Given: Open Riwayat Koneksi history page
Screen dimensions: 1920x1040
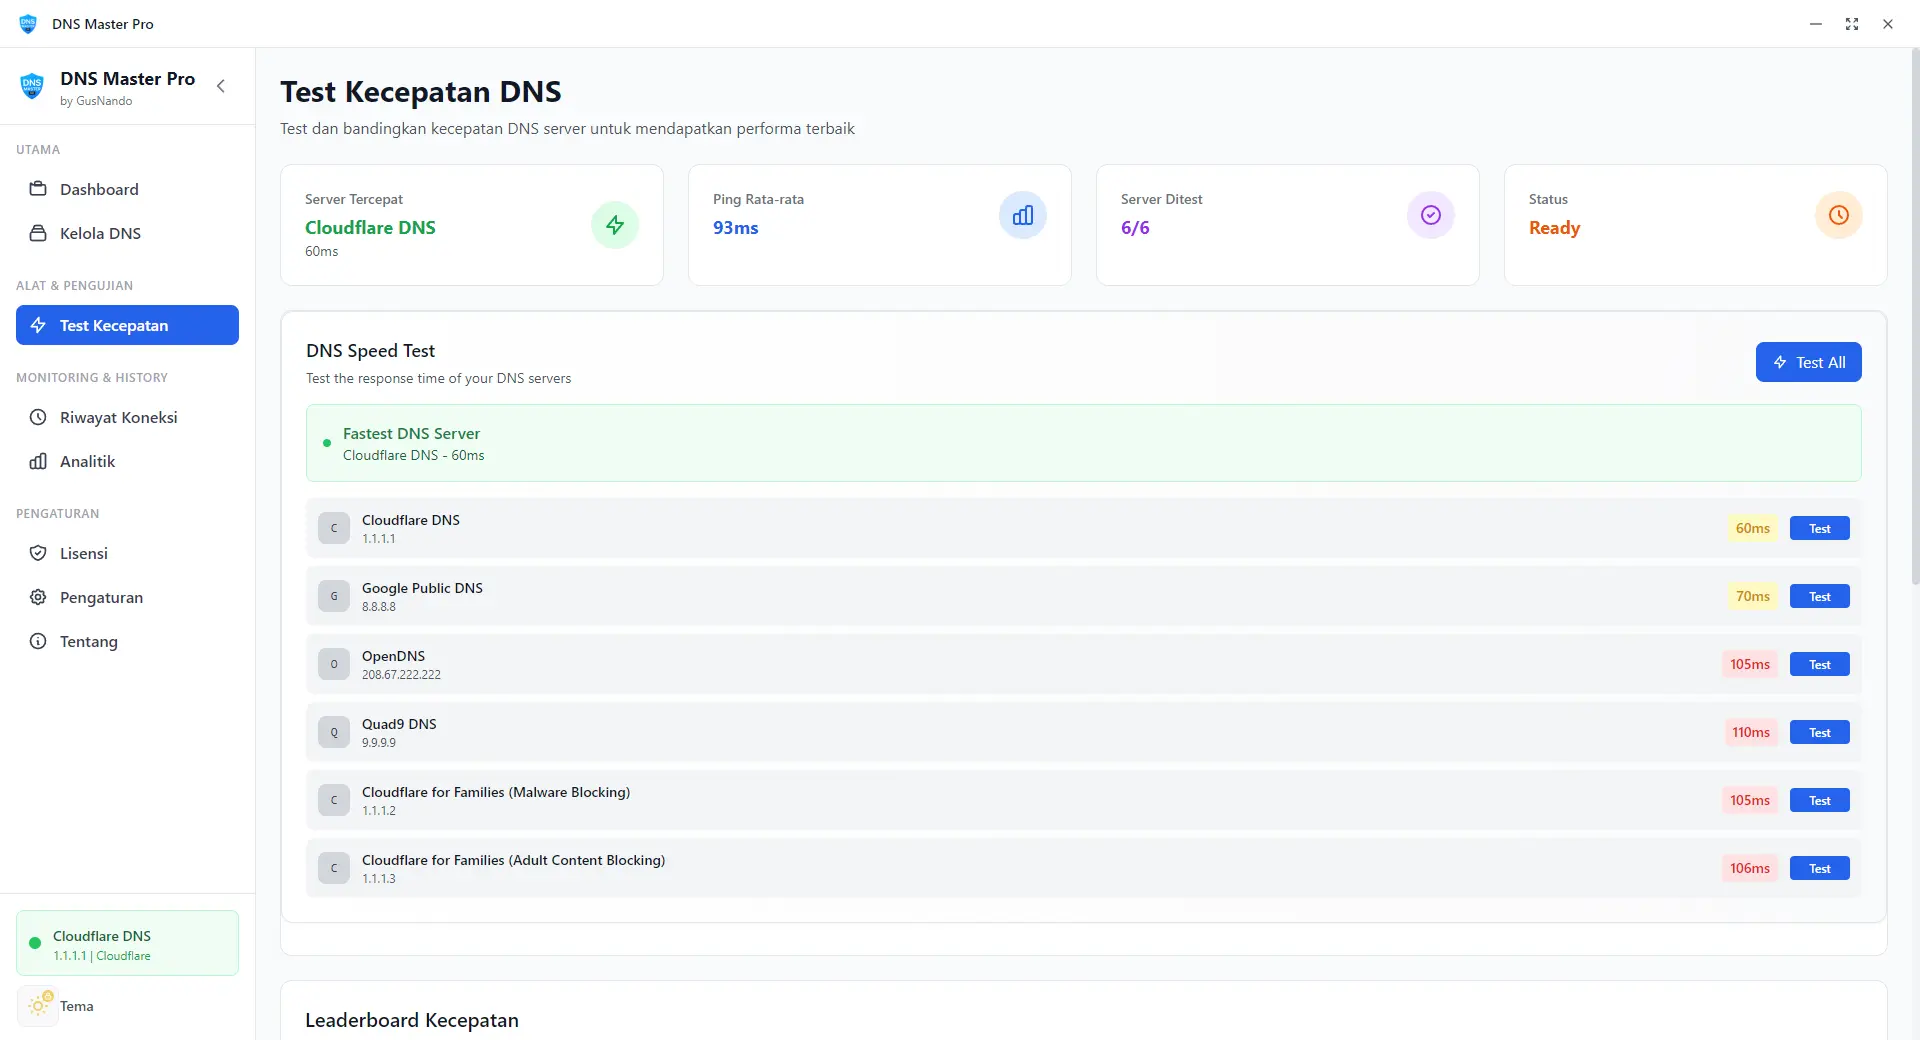Looking at the screenshot, I should click(x=127, y=417).
